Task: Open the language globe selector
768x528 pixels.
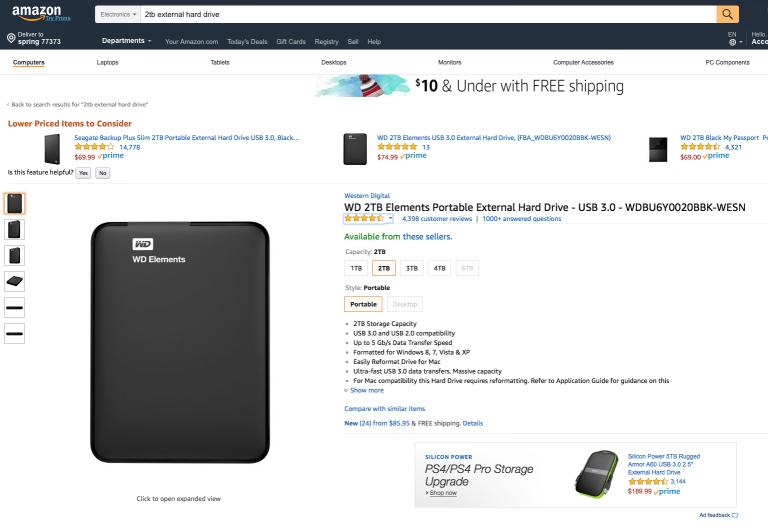Action: (x=735, y=42)
